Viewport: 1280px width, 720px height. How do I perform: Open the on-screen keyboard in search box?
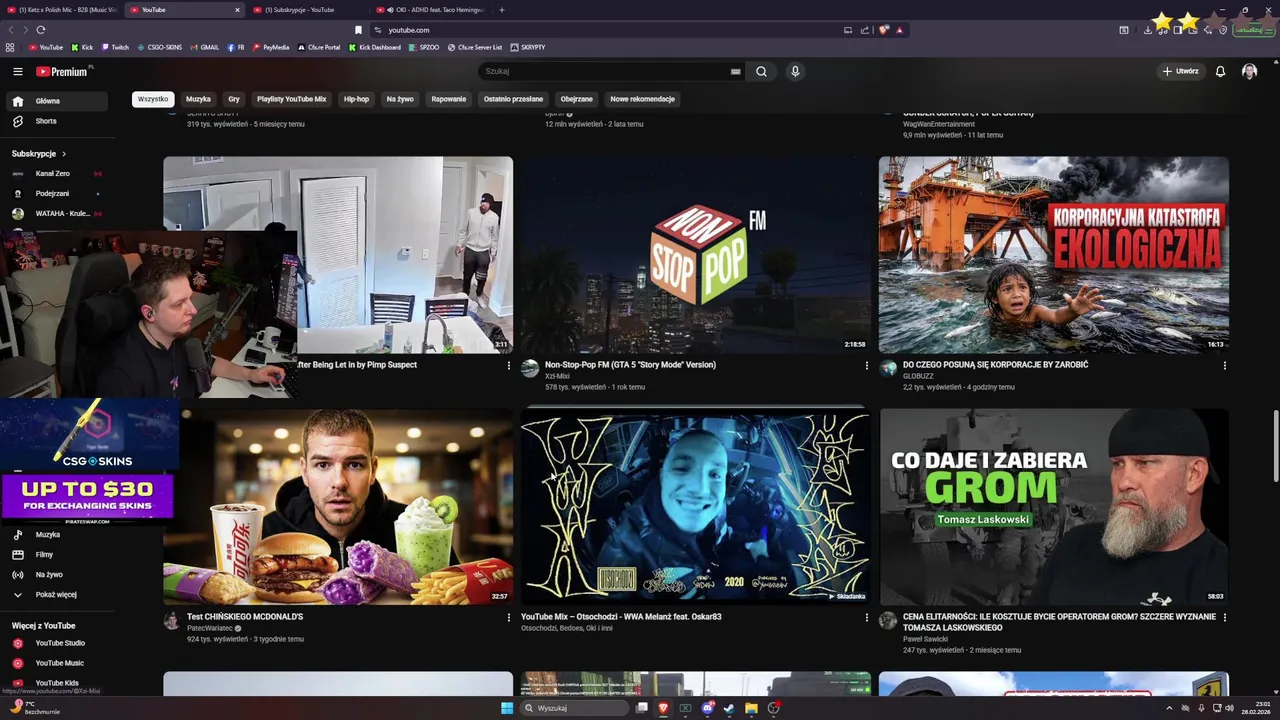736,71
